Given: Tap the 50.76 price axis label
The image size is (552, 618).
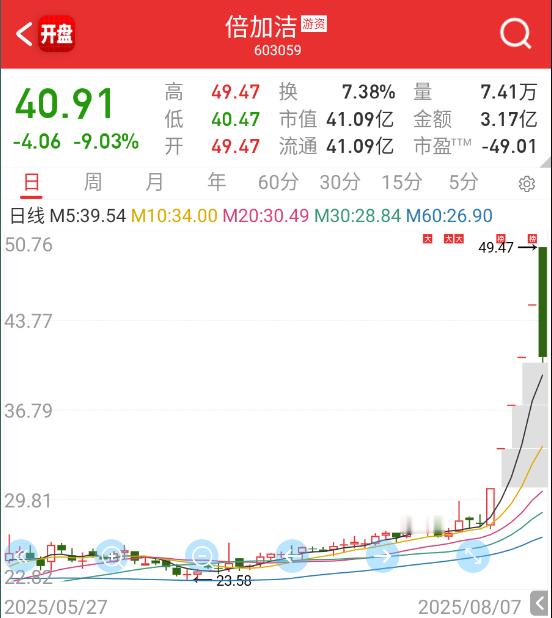Looking at the screenshot, I should 28,245.
